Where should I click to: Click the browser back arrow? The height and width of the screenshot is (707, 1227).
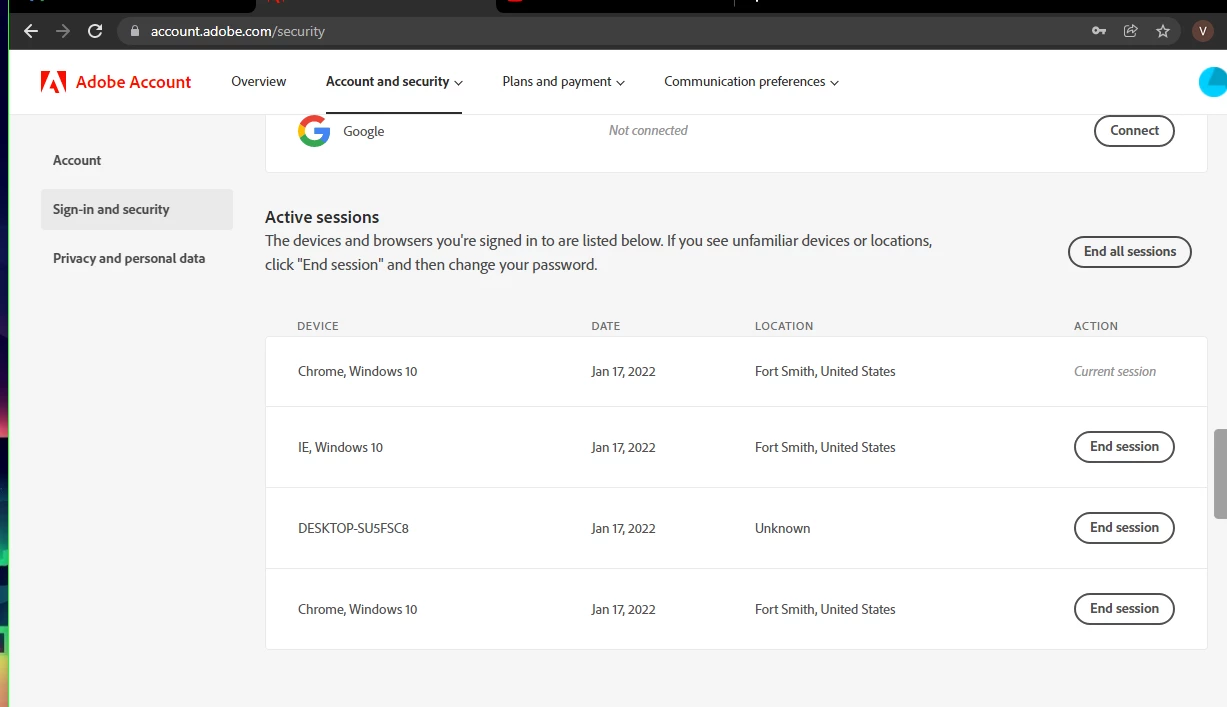(31, 31)
